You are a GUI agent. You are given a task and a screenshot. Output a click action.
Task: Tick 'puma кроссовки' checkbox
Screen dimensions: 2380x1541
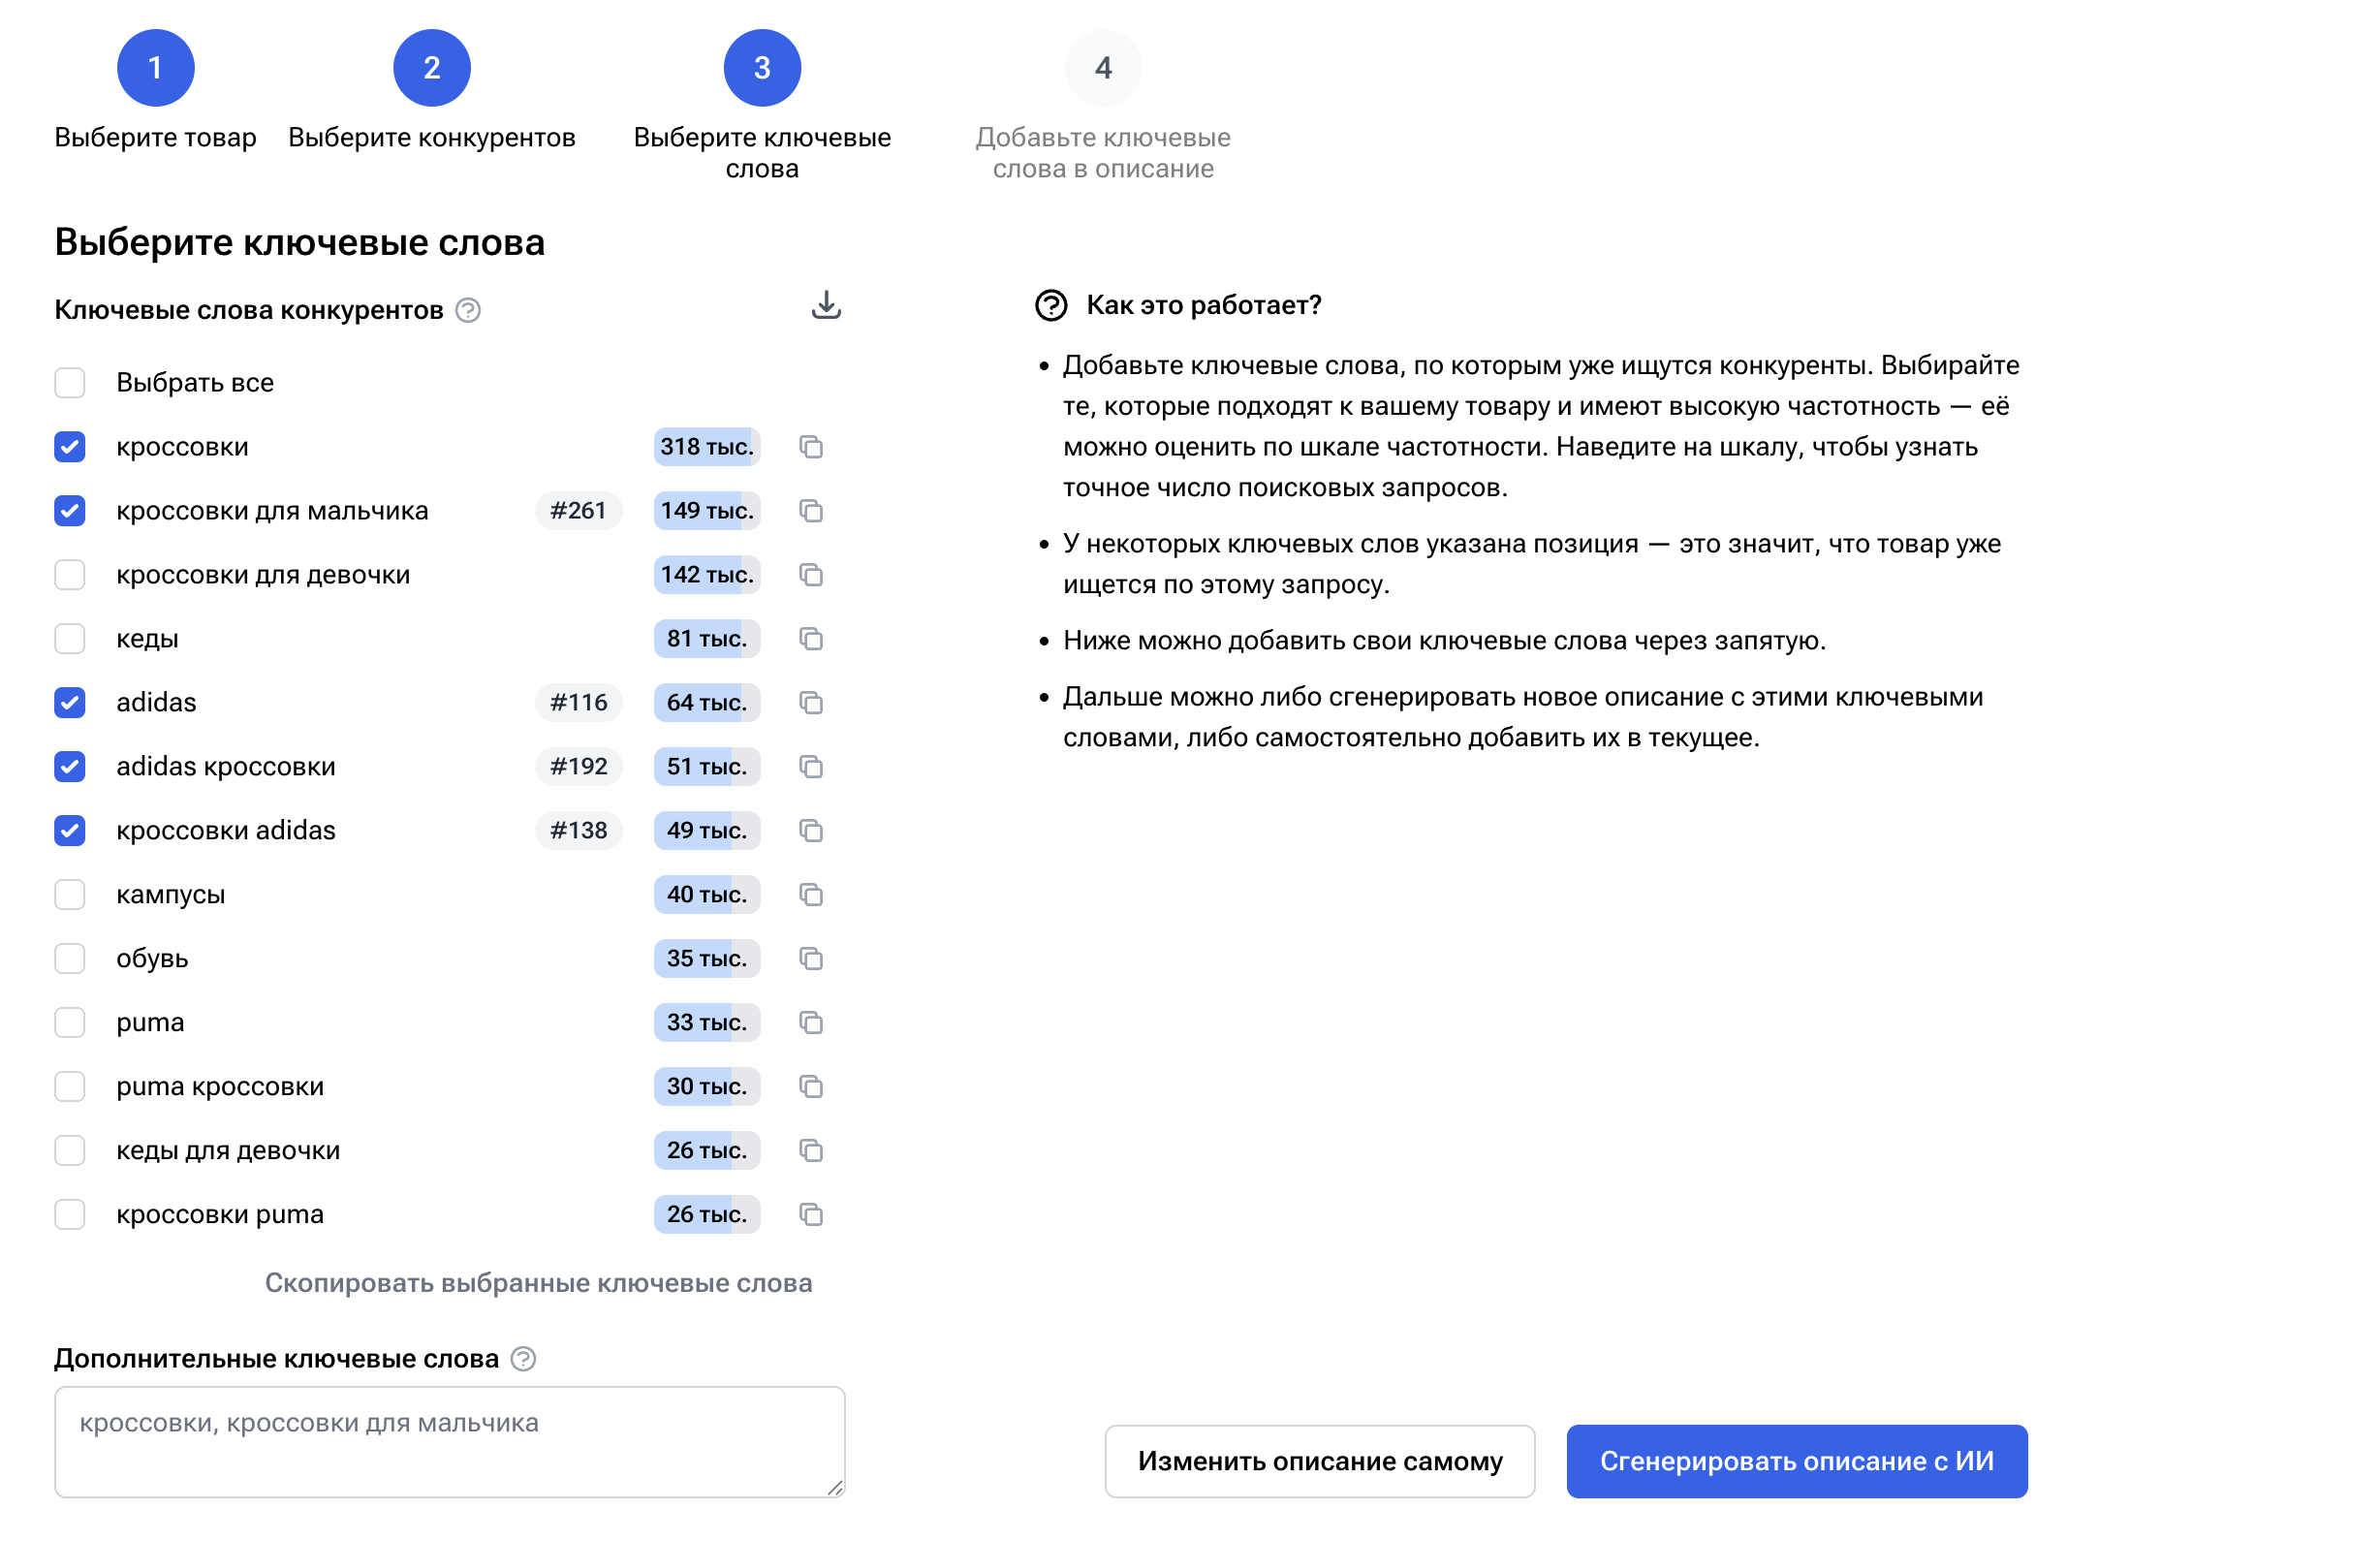point(70,1087)
